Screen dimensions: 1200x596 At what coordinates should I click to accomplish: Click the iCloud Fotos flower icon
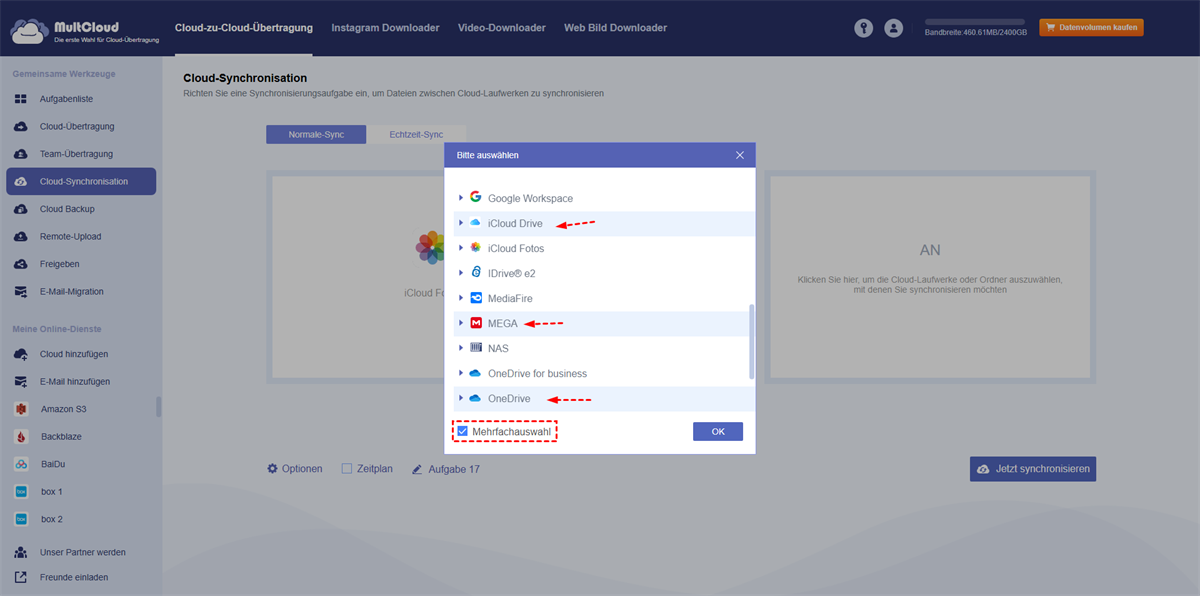[475, 247]
